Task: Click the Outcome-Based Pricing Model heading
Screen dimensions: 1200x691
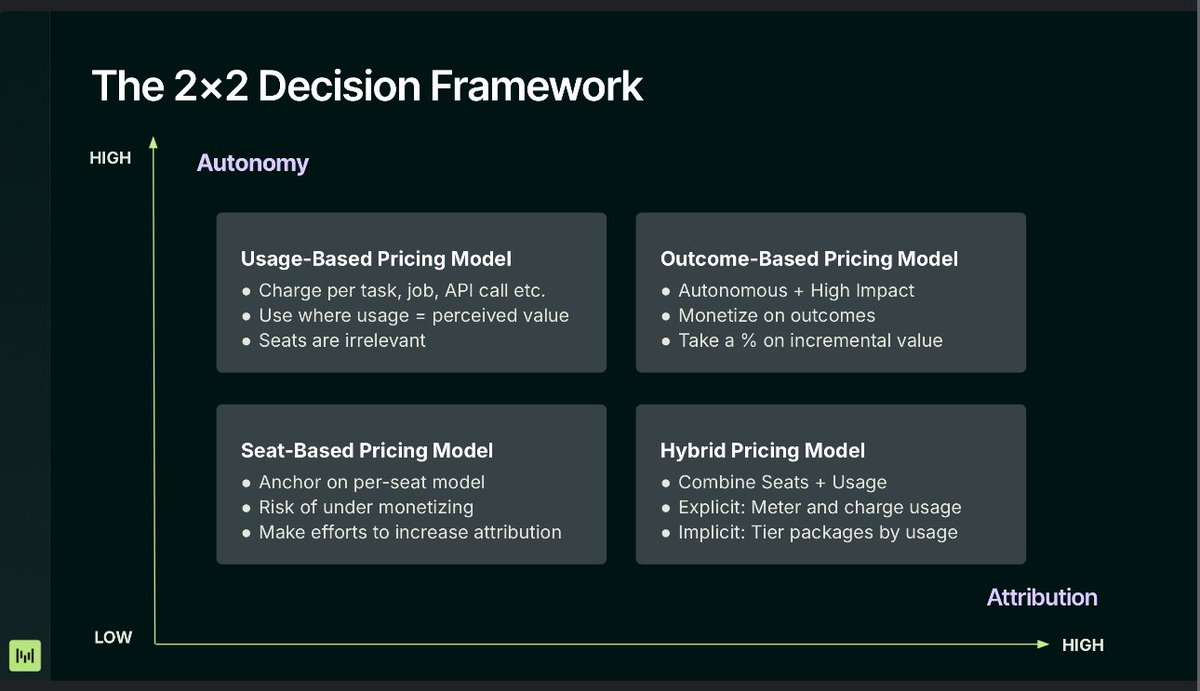Action: click(x=809, y=259)
